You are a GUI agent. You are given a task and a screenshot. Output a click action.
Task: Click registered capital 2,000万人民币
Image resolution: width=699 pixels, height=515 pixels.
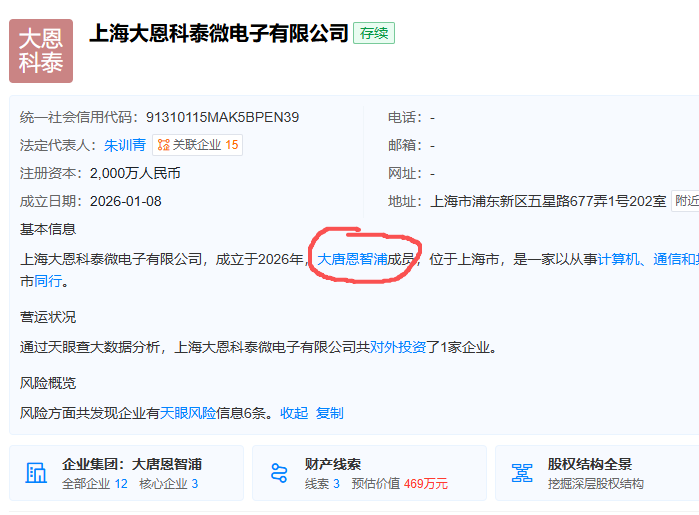point(135,173)
